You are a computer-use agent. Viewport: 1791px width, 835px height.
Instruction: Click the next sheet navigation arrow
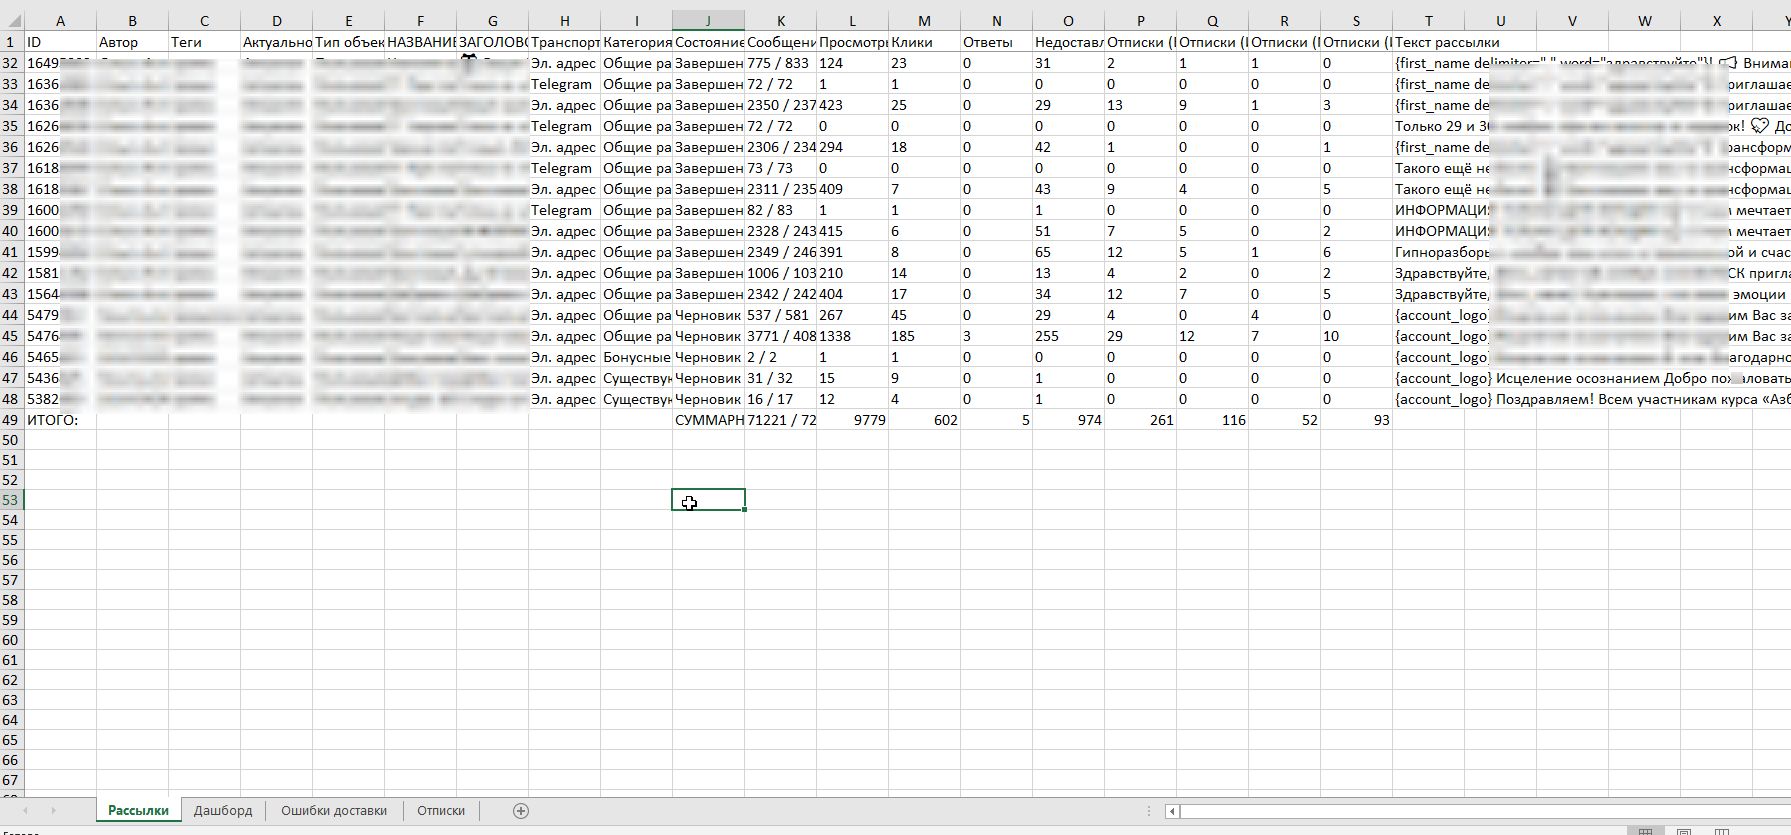coord(53,811)
